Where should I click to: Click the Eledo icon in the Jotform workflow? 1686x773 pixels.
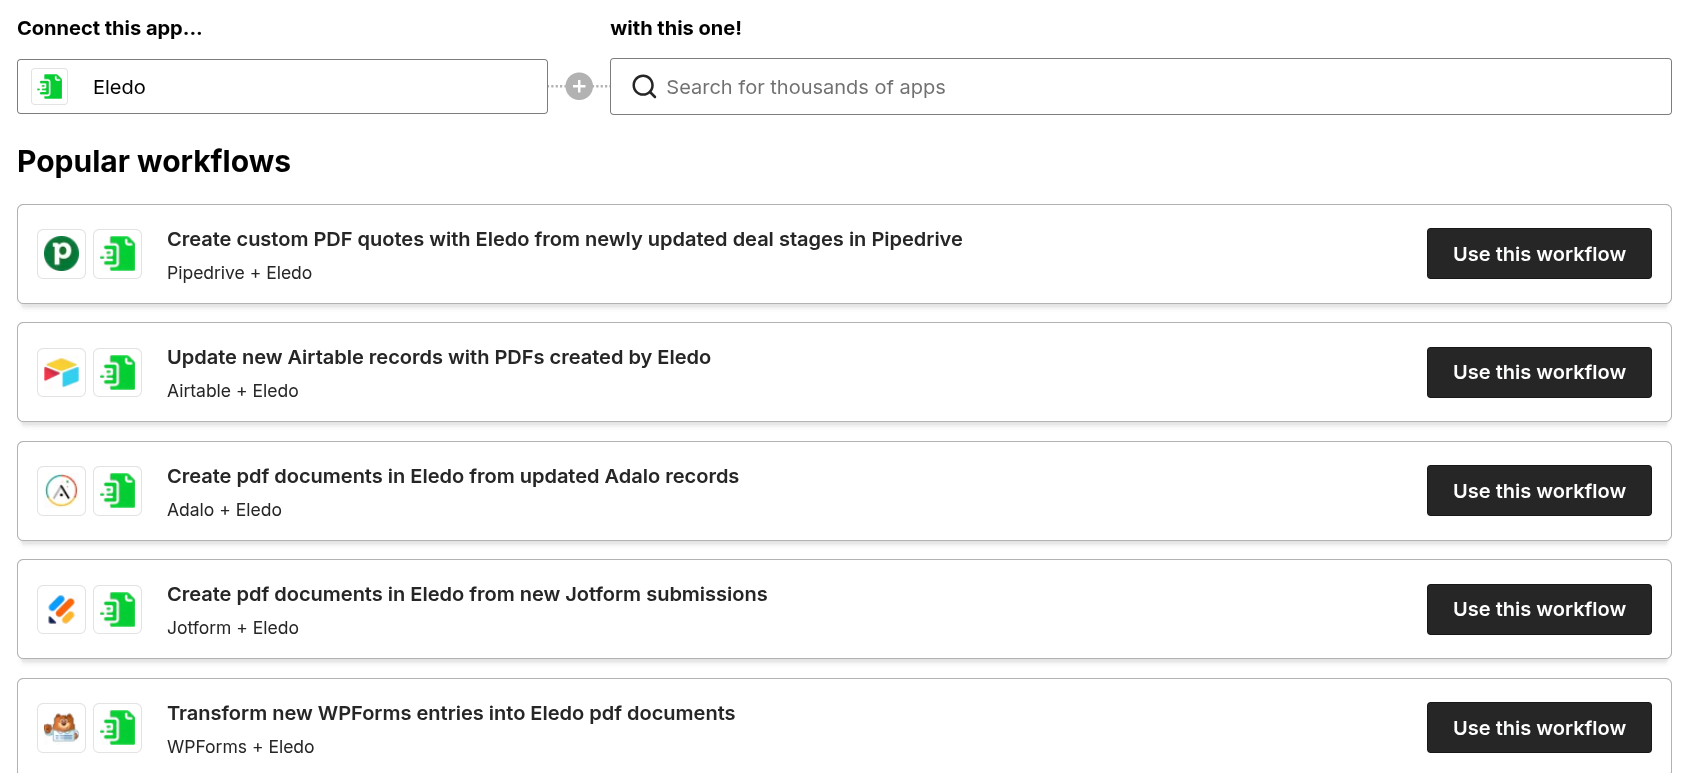(118, 610)
